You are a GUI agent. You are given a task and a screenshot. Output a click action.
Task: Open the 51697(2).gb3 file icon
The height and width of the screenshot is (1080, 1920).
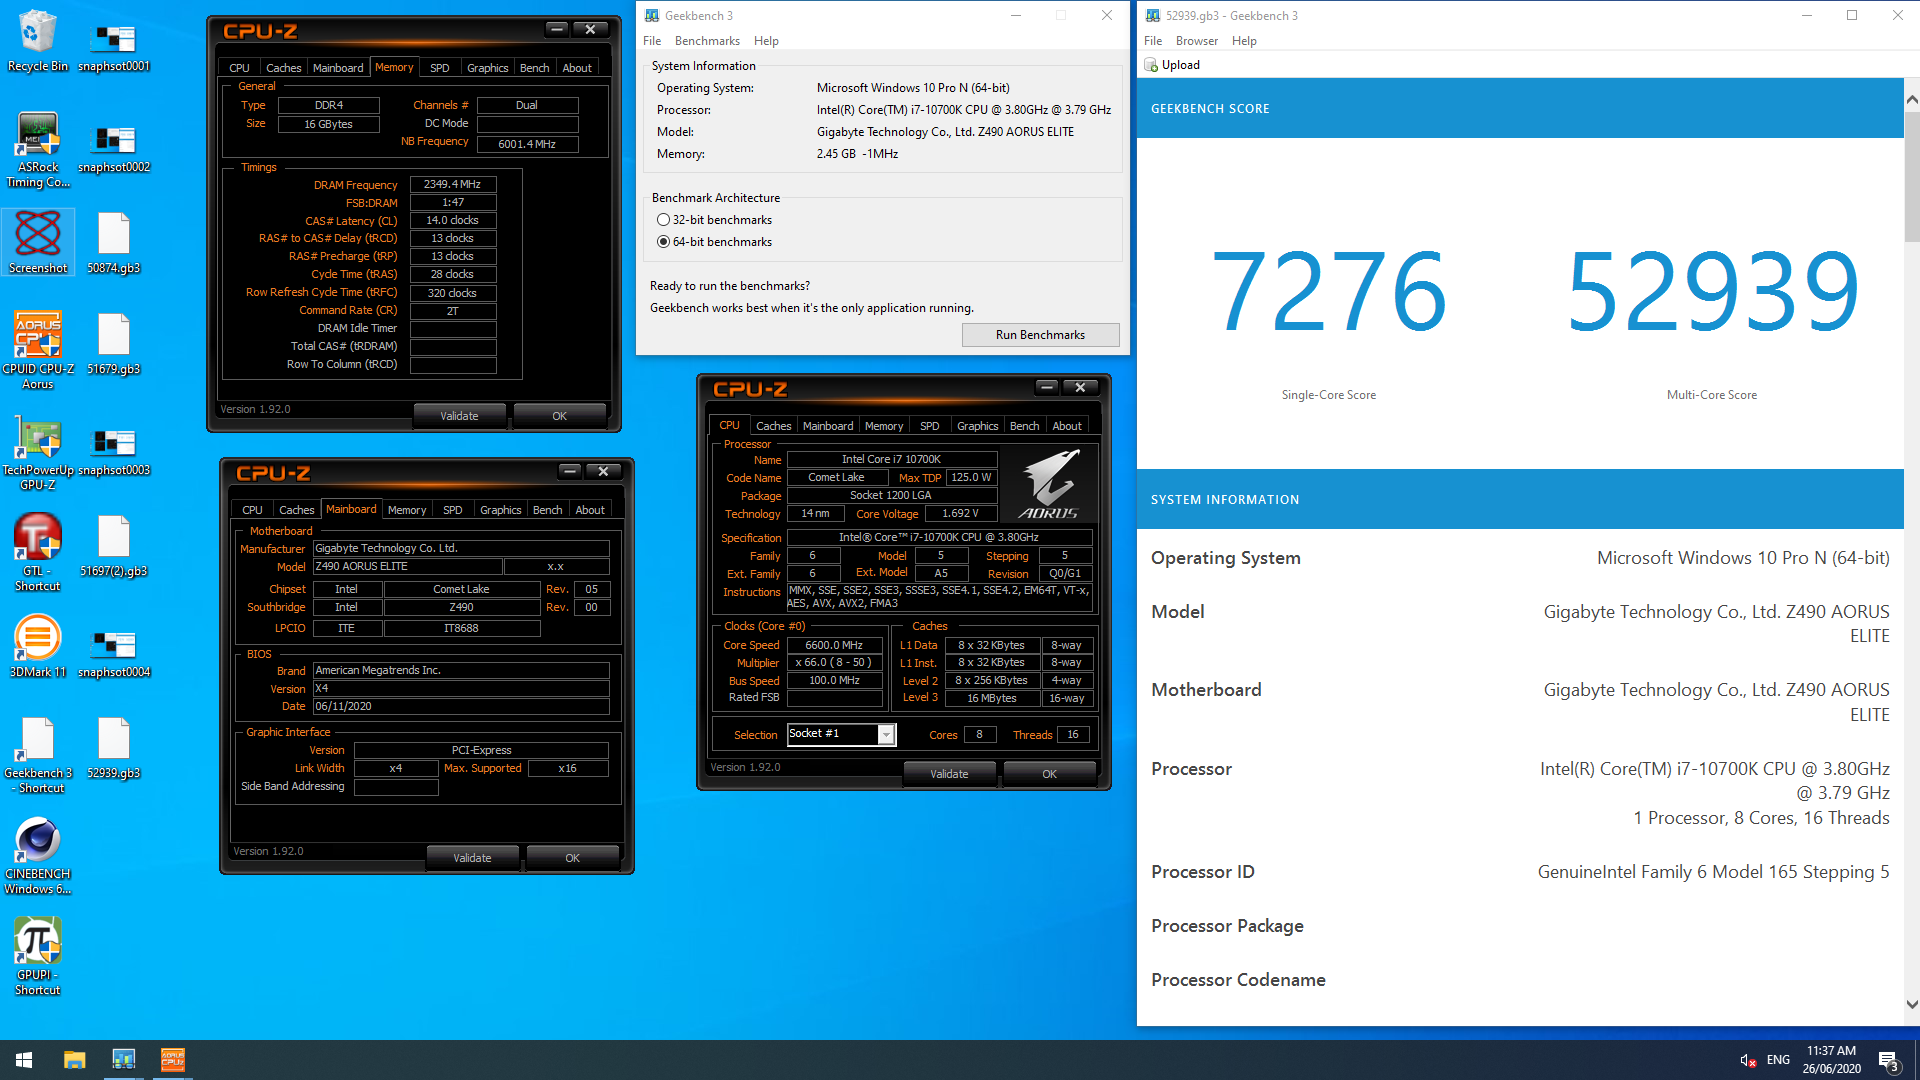point(114,546)
